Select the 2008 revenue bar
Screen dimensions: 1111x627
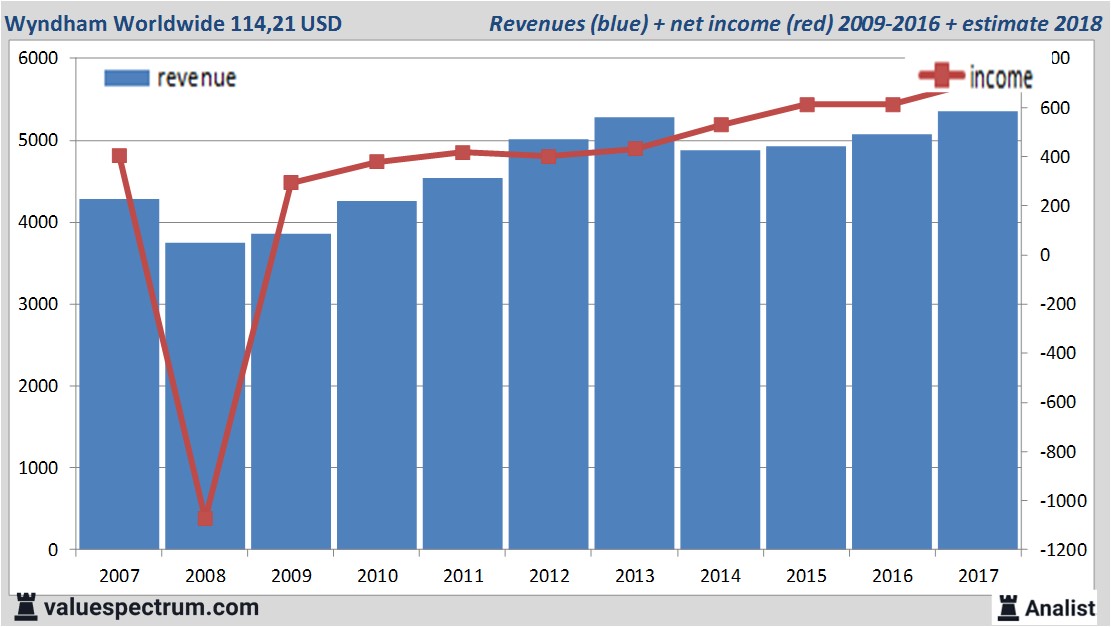205,396
